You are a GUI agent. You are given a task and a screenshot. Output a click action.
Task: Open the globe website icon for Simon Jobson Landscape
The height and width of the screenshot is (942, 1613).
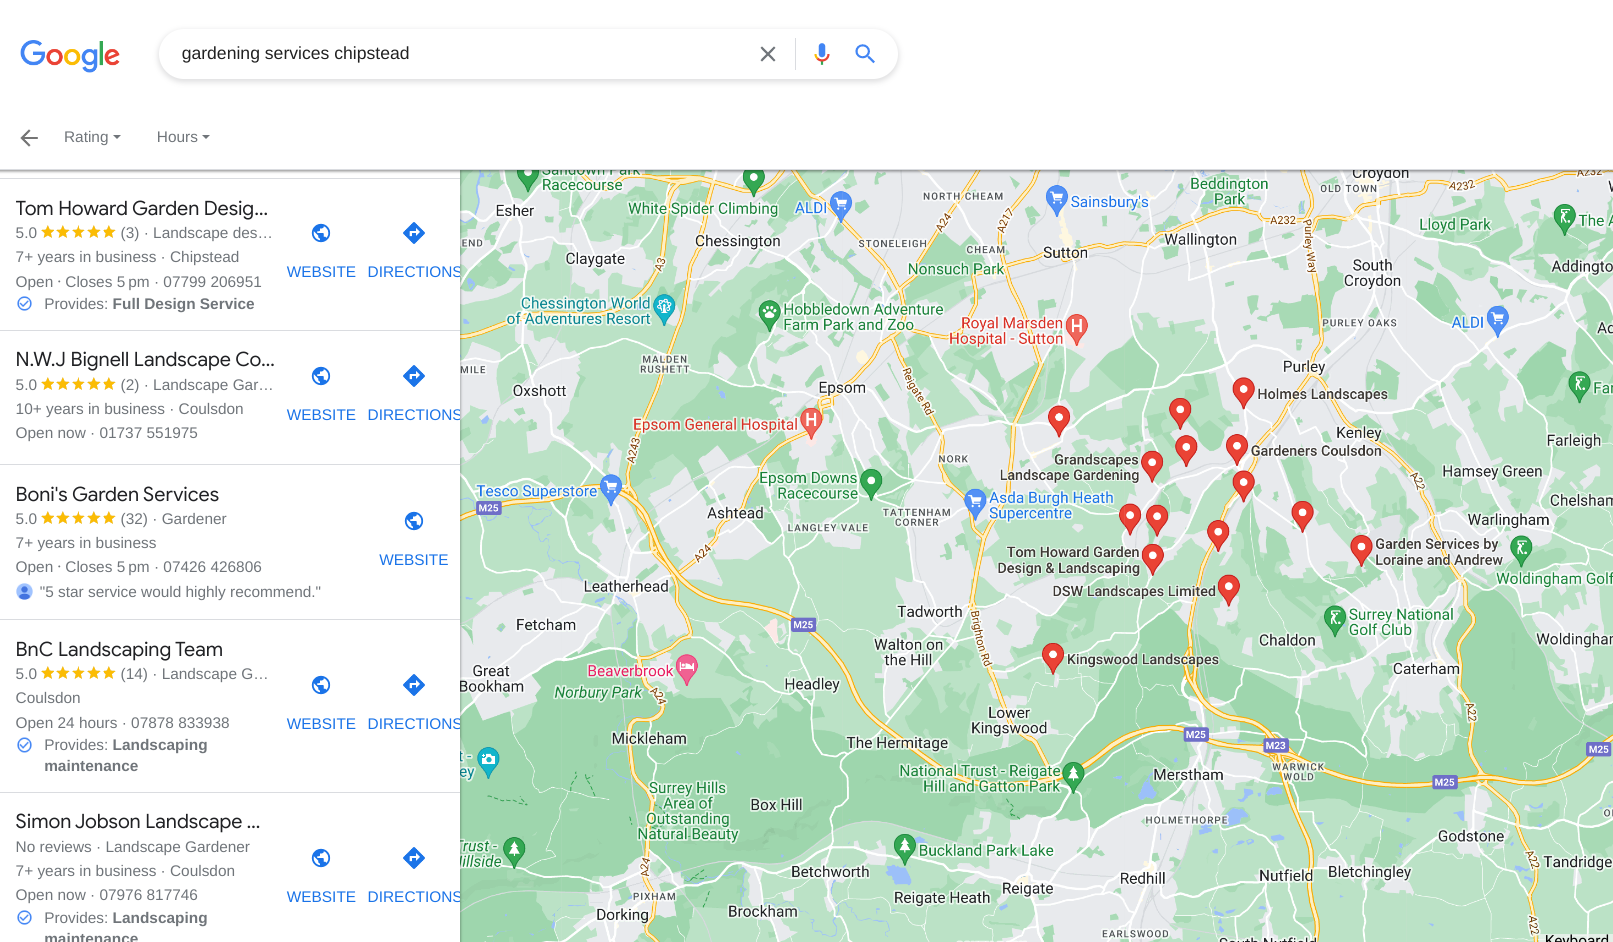tap(321, 858)
